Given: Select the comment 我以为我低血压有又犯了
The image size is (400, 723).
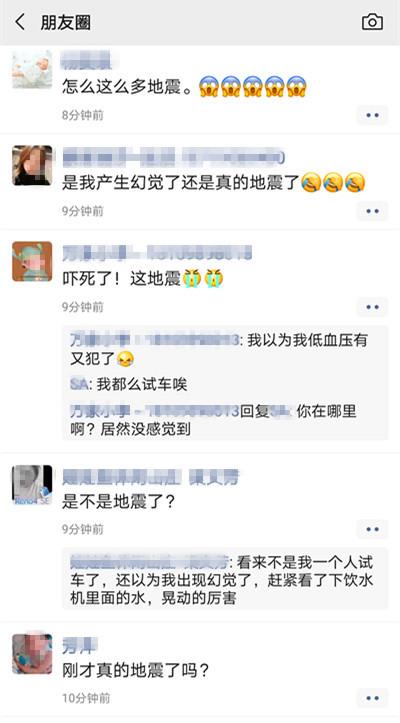Looking at the screenshot, I should coord(219,350).
